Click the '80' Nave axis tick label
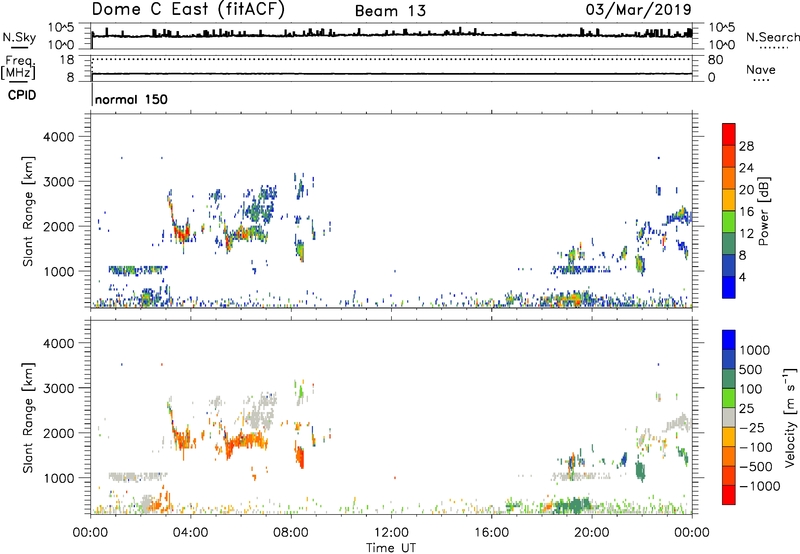 coord(716,60)
